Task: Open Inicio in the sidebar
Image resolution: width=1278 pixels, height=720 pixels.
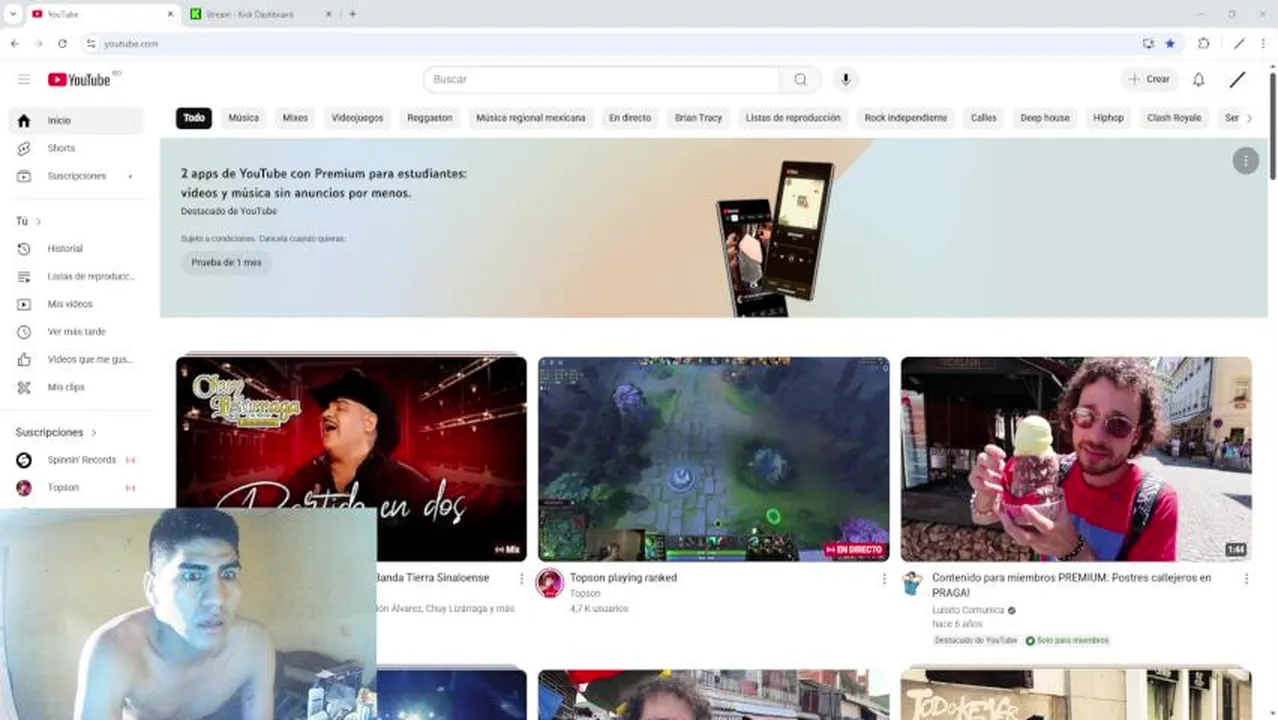Action: pos(76,120)
